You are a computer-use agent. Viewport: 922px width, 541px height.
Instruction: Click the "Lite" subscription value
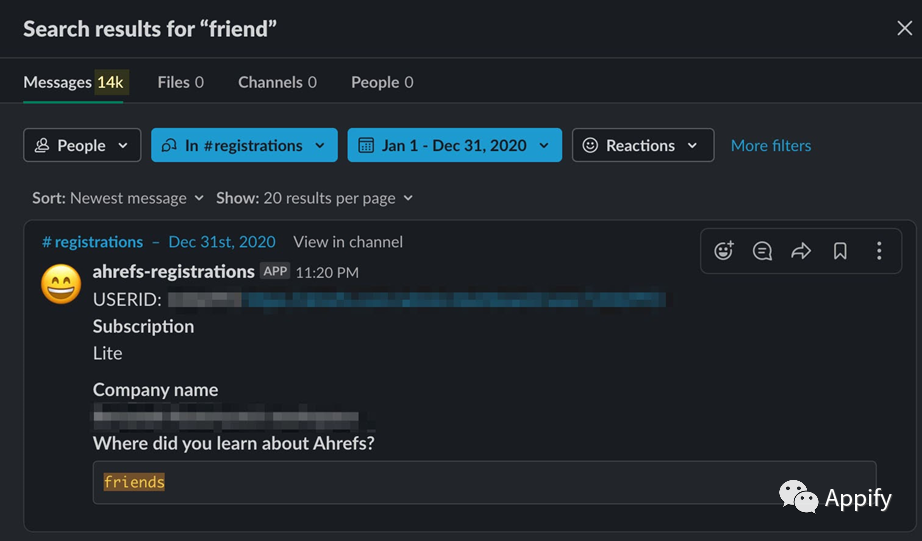click(x=108, y=353)
